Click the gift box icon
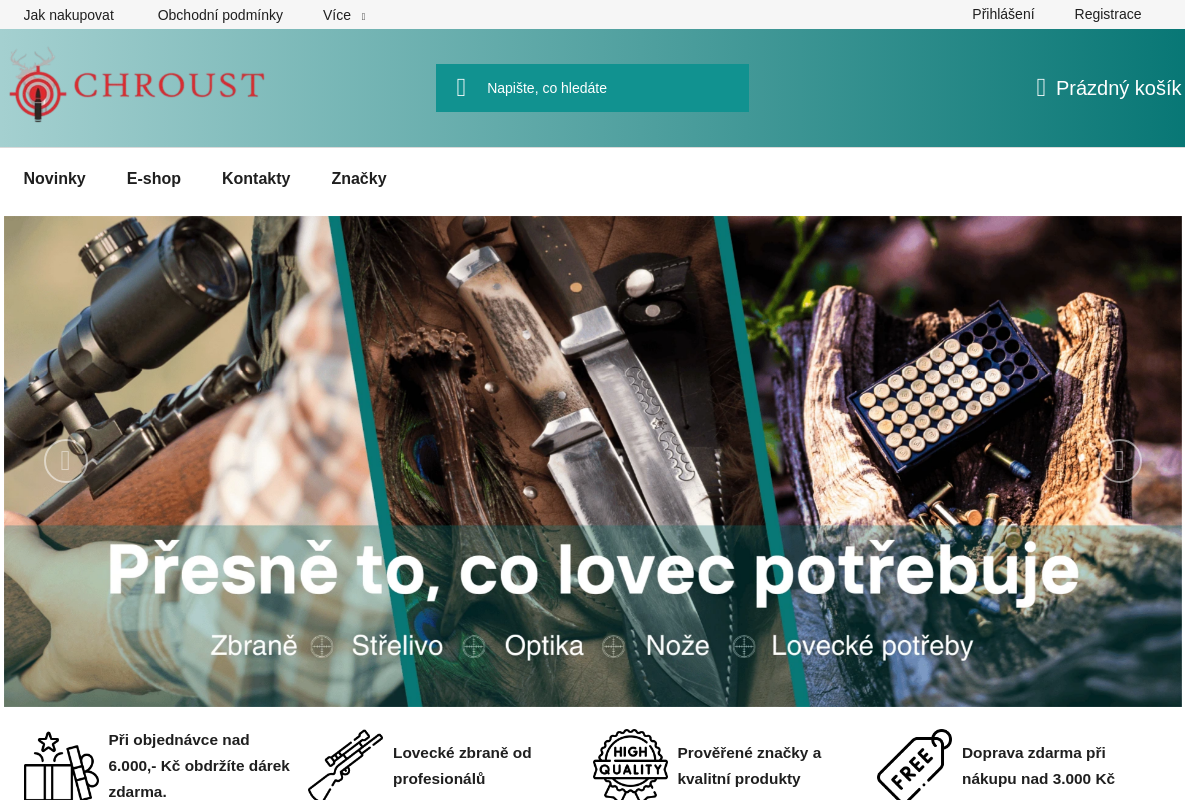The width and height of the screenshot is (1200, 800). pos(61,765)
